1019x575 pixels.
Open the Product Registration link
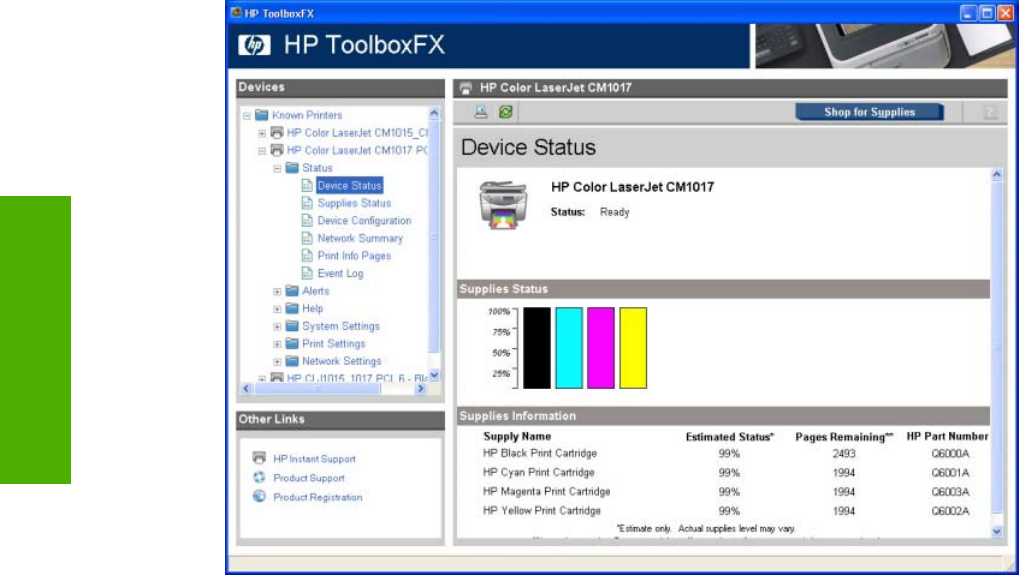(318, 497)
